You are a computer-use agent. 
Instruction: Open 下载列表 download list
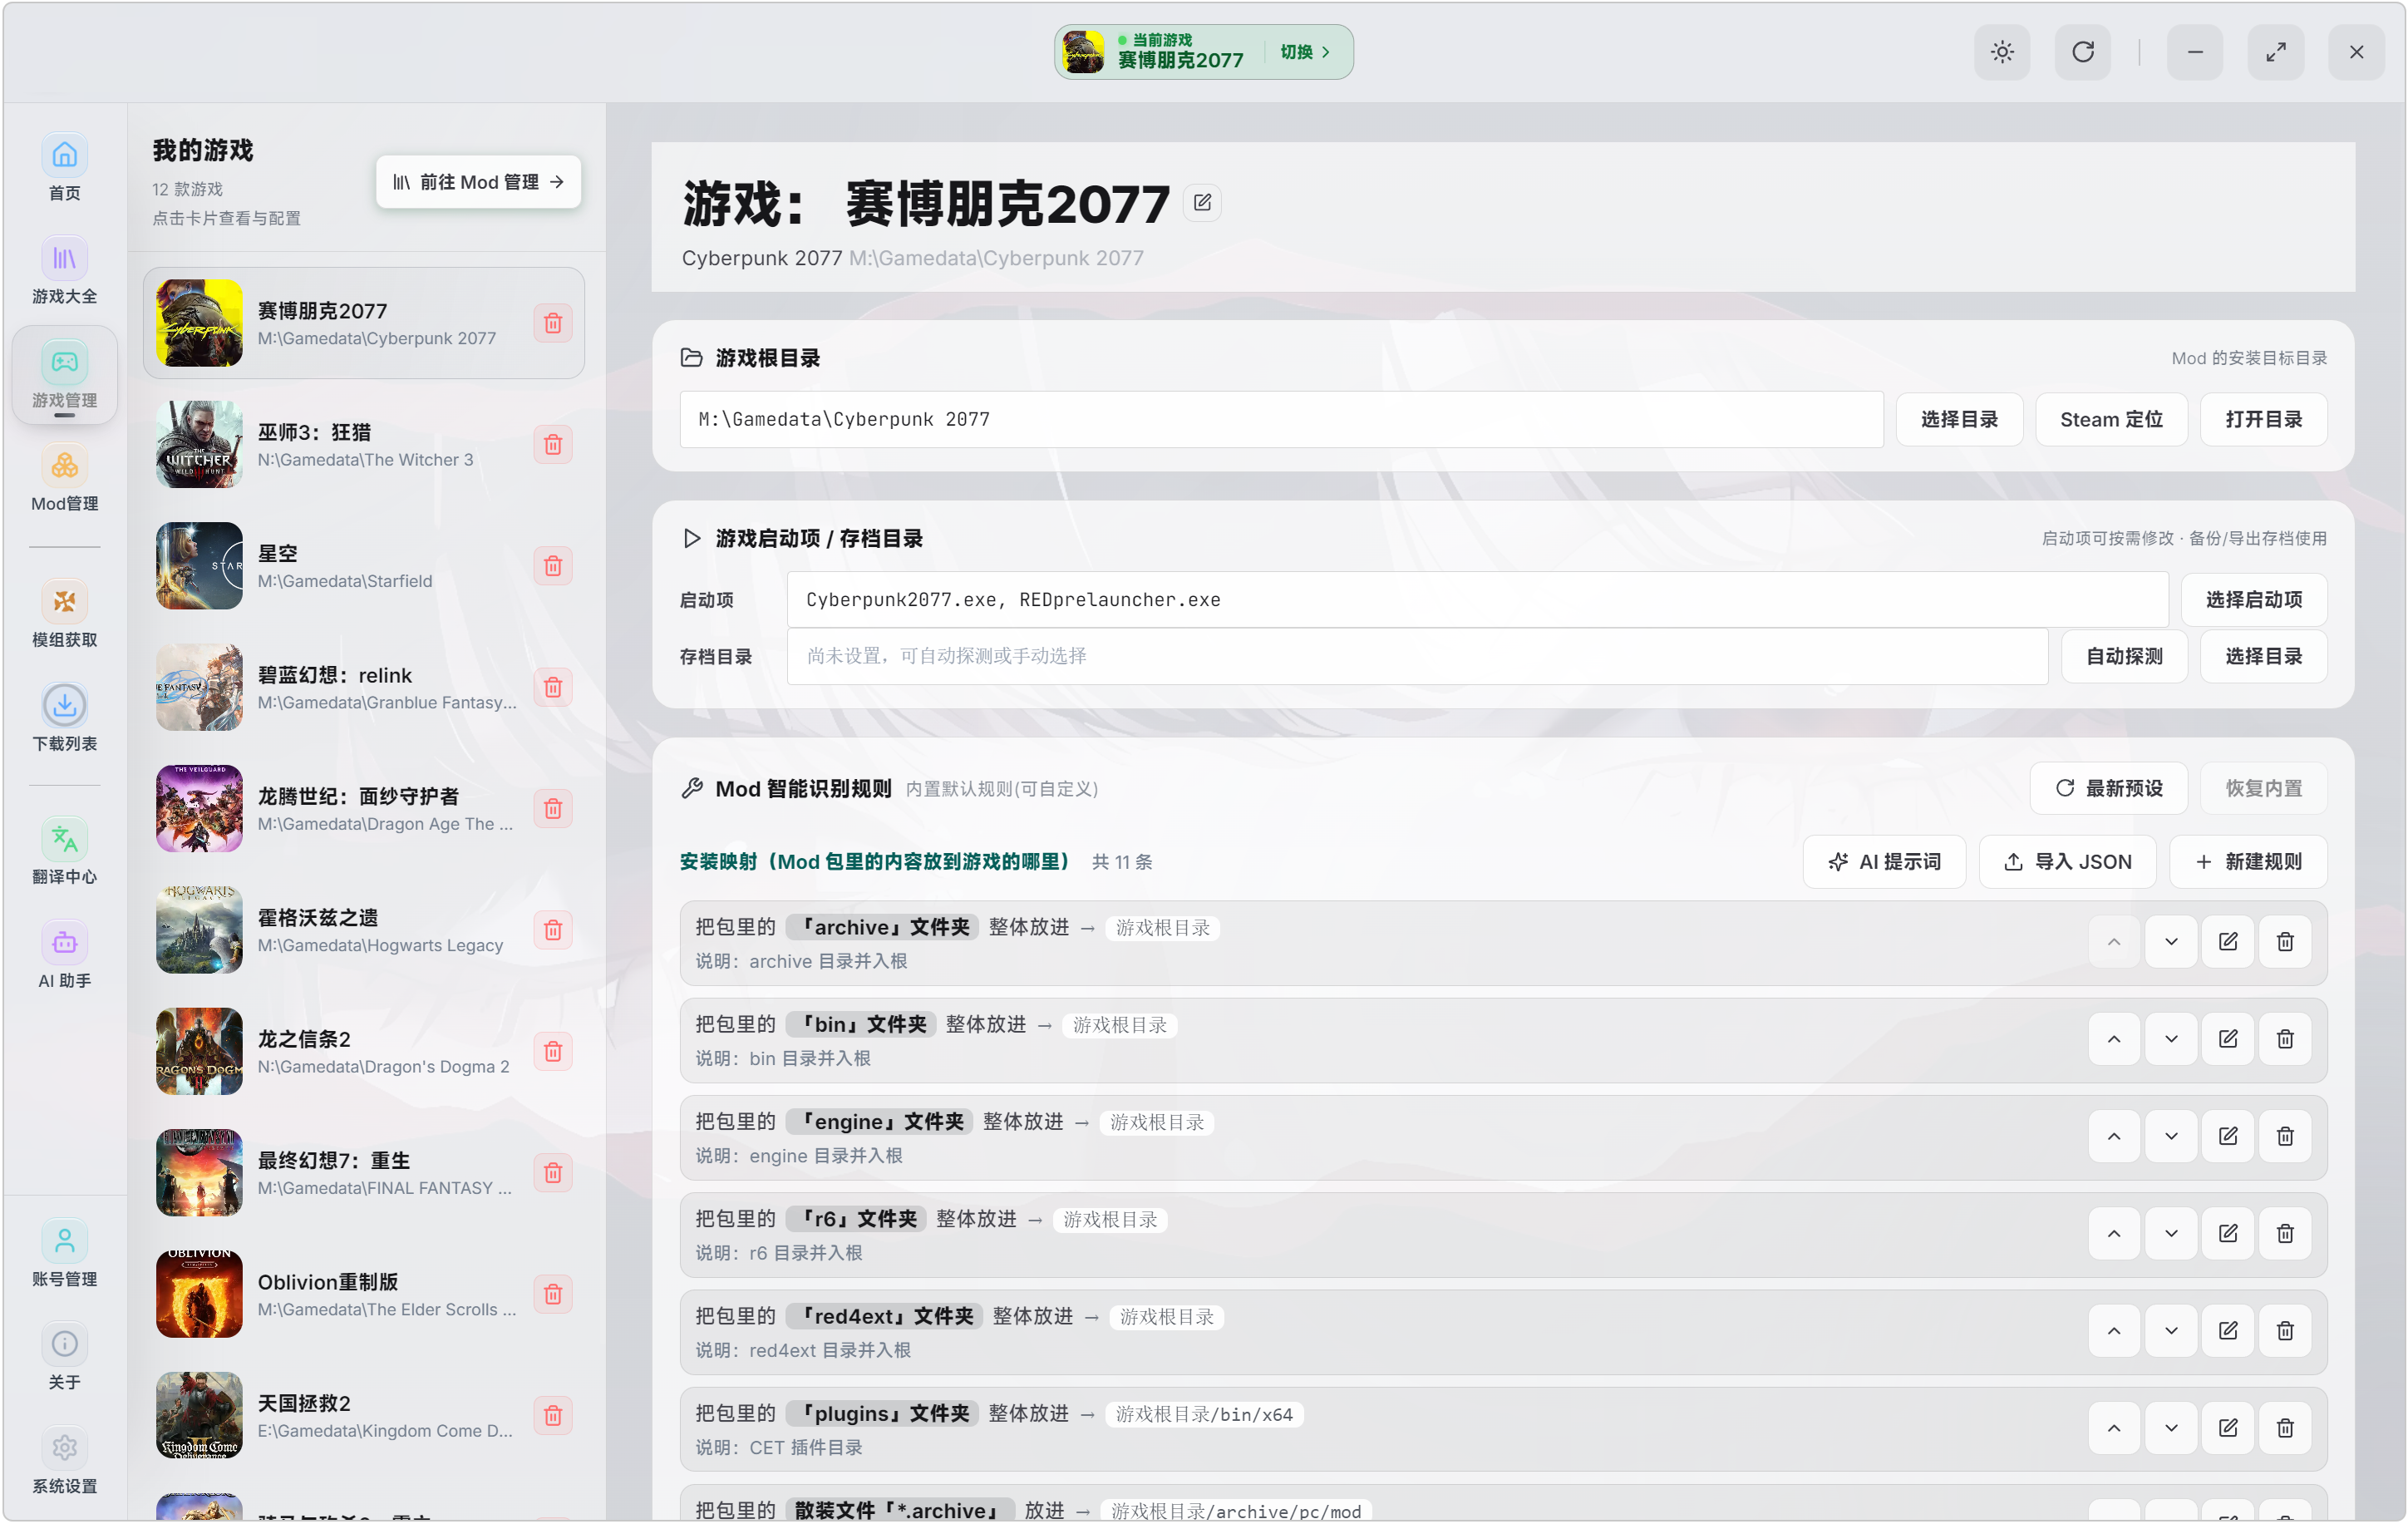[x=64, y=719]
